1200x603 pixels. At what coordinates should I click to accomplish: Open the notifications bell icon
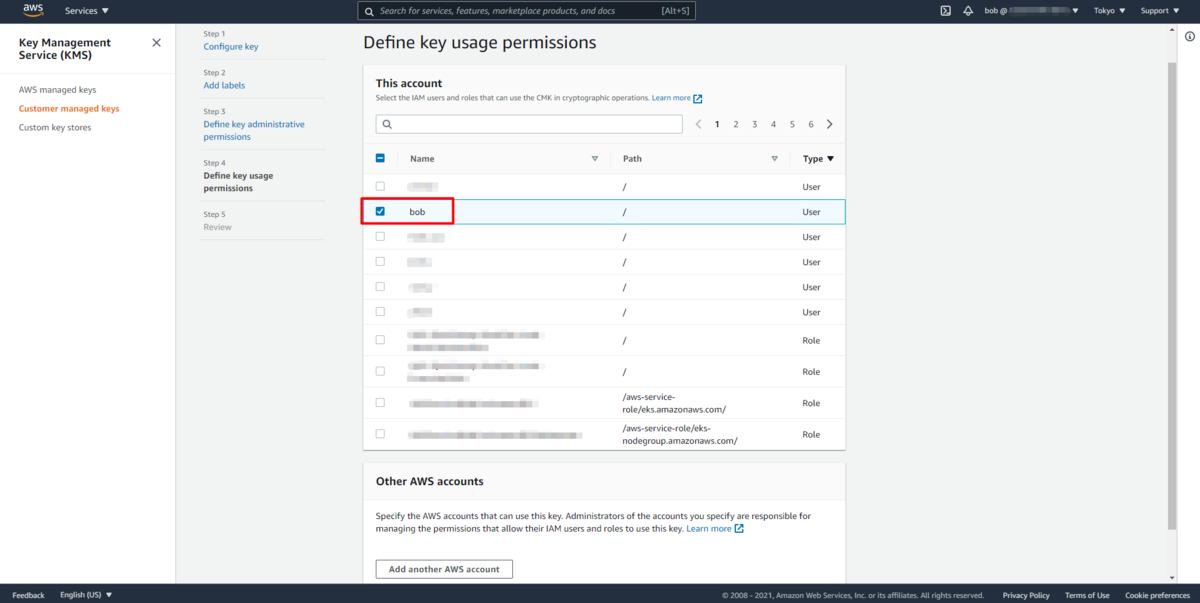[x=968, y=11]
